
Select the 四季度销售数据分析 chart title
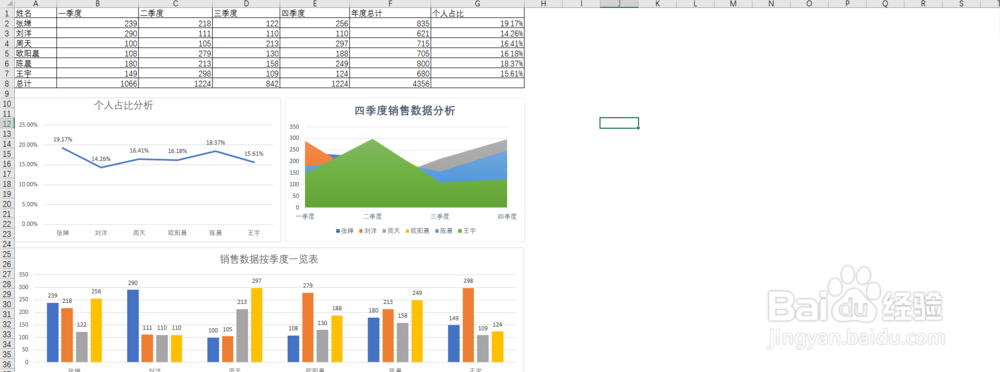click(404, 110)
